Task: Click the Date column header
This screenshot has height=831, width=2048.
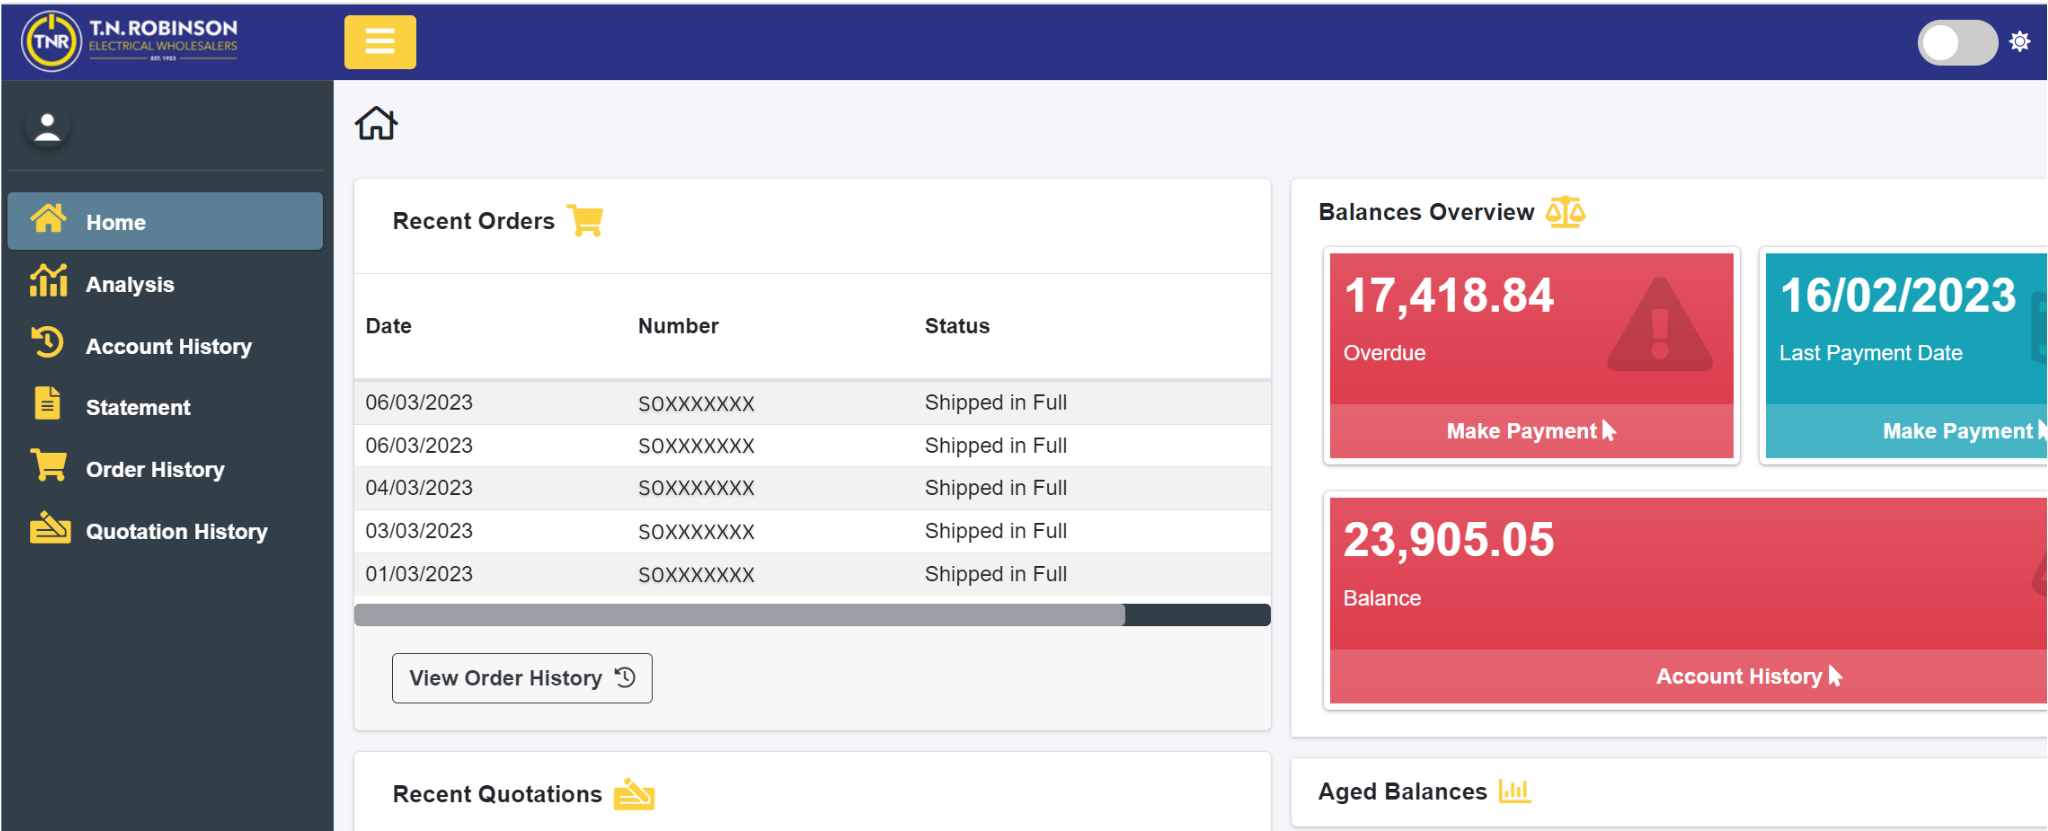Action: point(389,326)
